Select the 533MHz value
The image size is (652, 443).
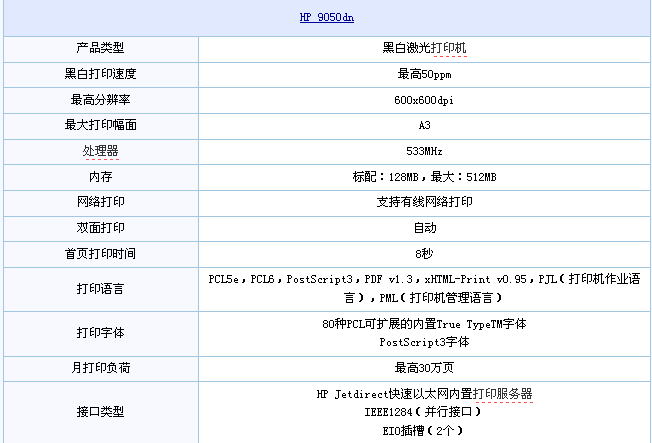(x=424, y=151)
